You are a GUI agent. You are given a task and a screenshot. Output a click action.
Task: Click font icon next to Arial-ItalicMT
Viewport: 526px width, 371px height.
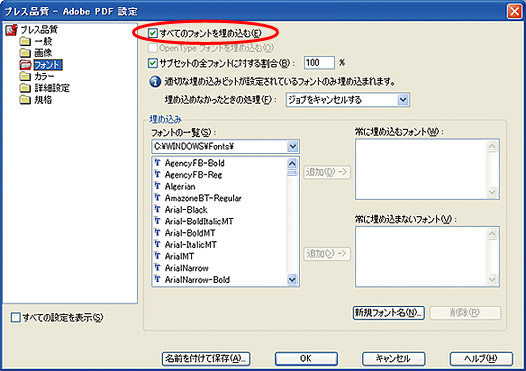coord(157,245)
